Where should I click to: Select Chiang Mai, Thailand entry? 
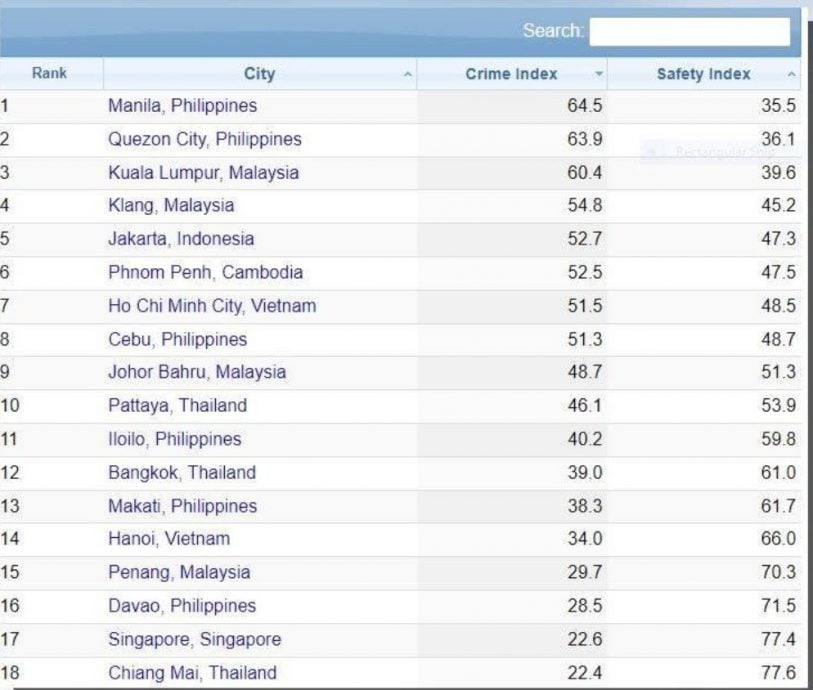coord(192,673)
